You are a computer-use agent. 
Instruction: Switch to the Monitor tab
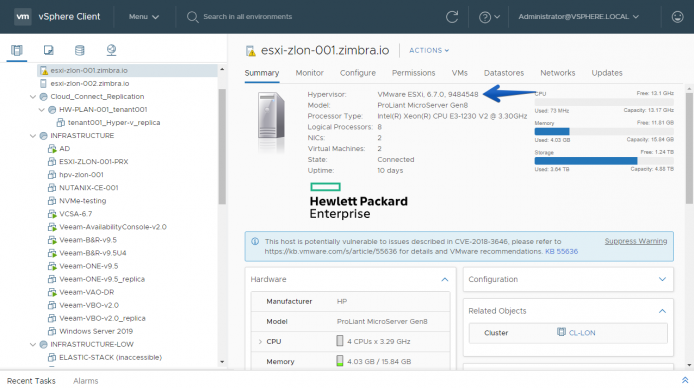click(309, 73)
